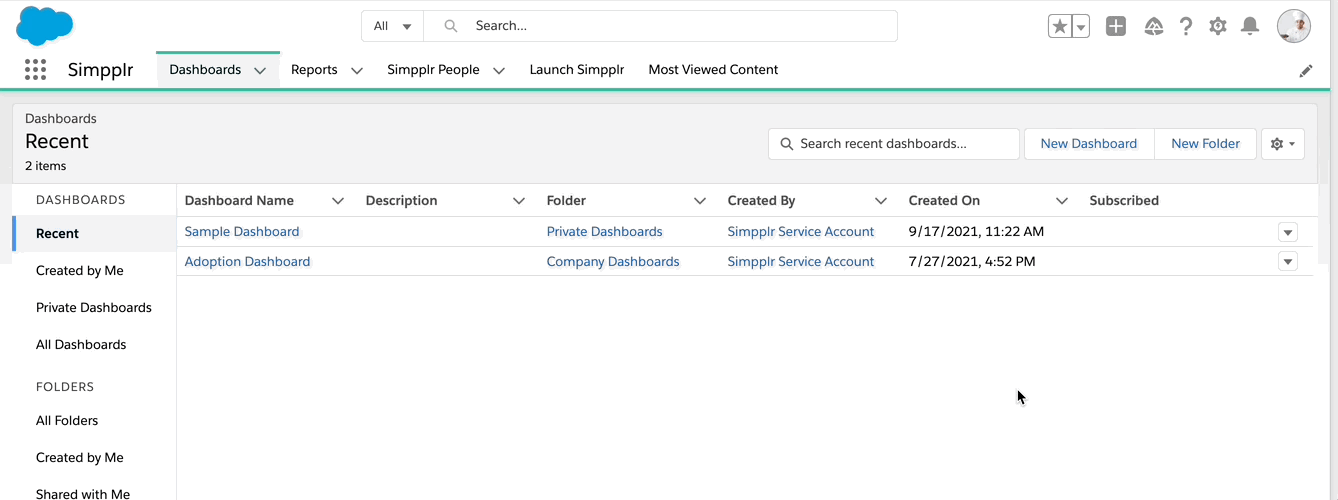Open the Private Dashboards folder link

click(x=604, y=232)
